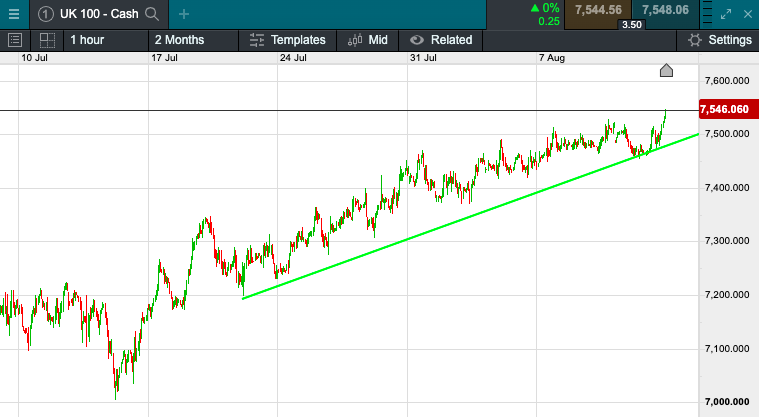759x417 pixels.
Task: Click the gray home-shaped marker on chart
Action: (x=667, y=70)
